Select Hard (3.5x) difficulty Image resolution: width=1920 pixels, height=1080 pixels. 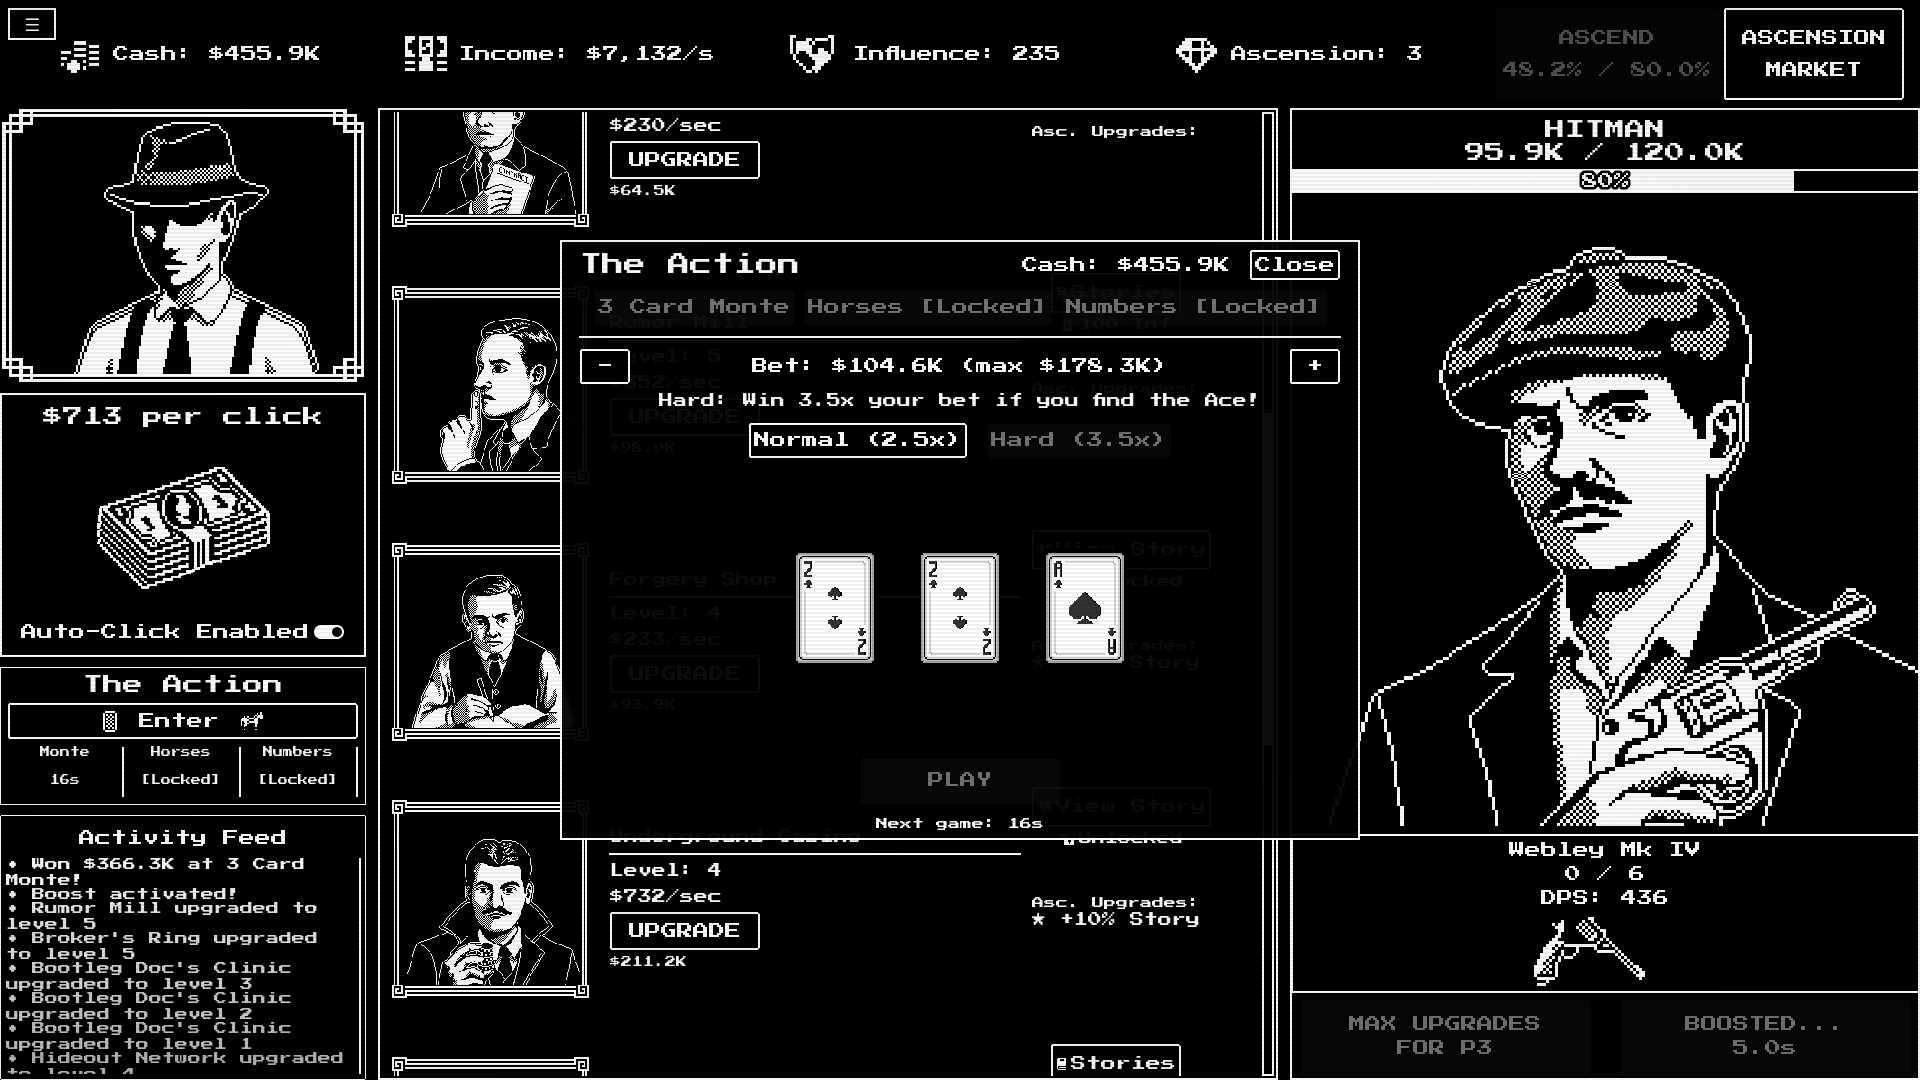(1078, 440)
